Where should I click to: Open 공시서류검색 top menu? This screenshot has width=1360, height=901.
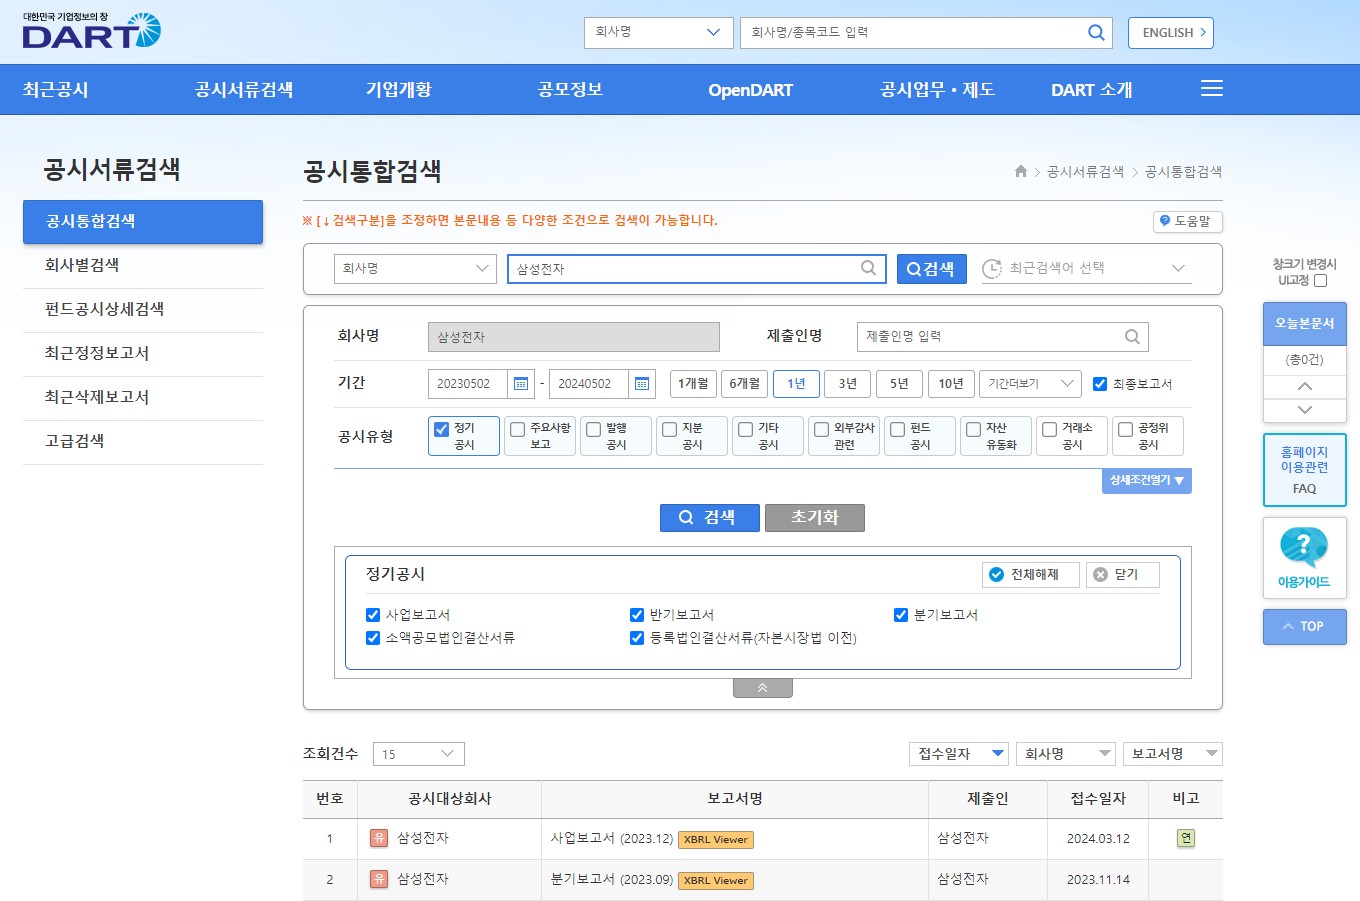(244, 90)
